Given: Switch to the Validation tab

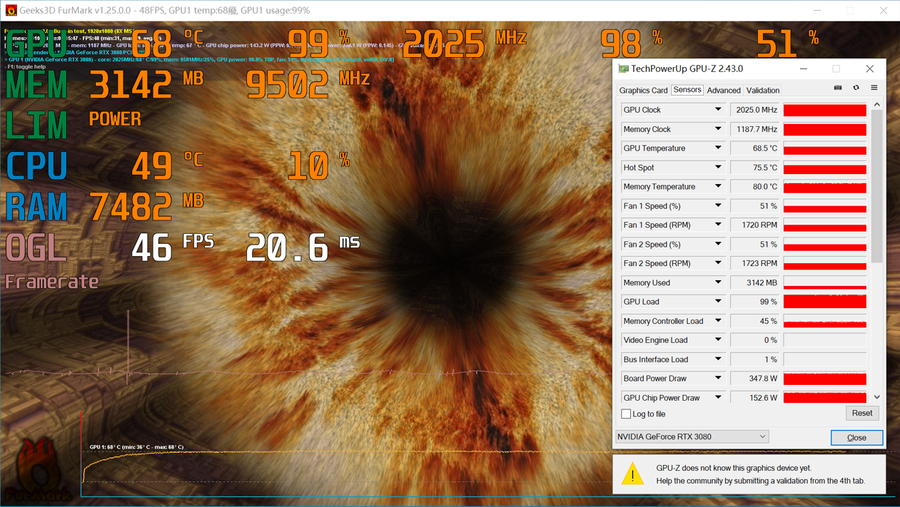Looking at the screenshot, I should (x=763, y=90).
